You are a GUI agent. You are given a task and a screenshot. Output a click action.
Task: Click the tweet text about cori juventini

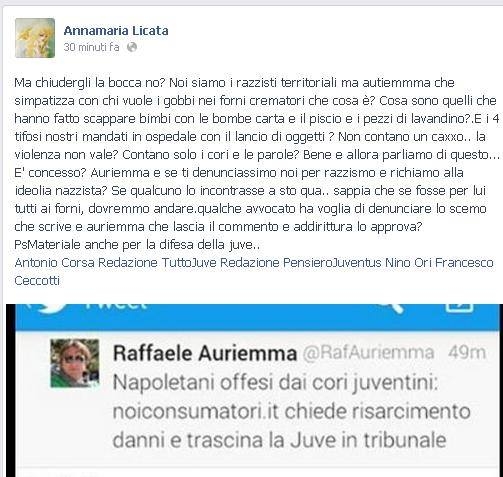point(291,411)
